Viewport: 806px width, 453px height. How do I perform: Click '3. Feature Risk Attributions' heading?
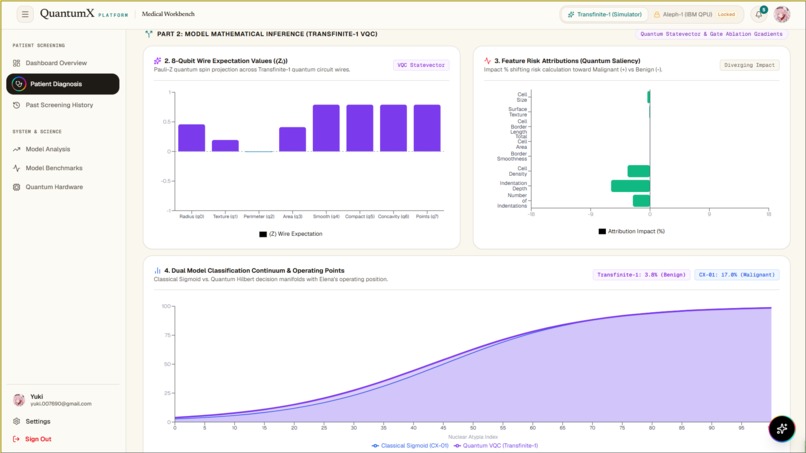coord(567,61)
